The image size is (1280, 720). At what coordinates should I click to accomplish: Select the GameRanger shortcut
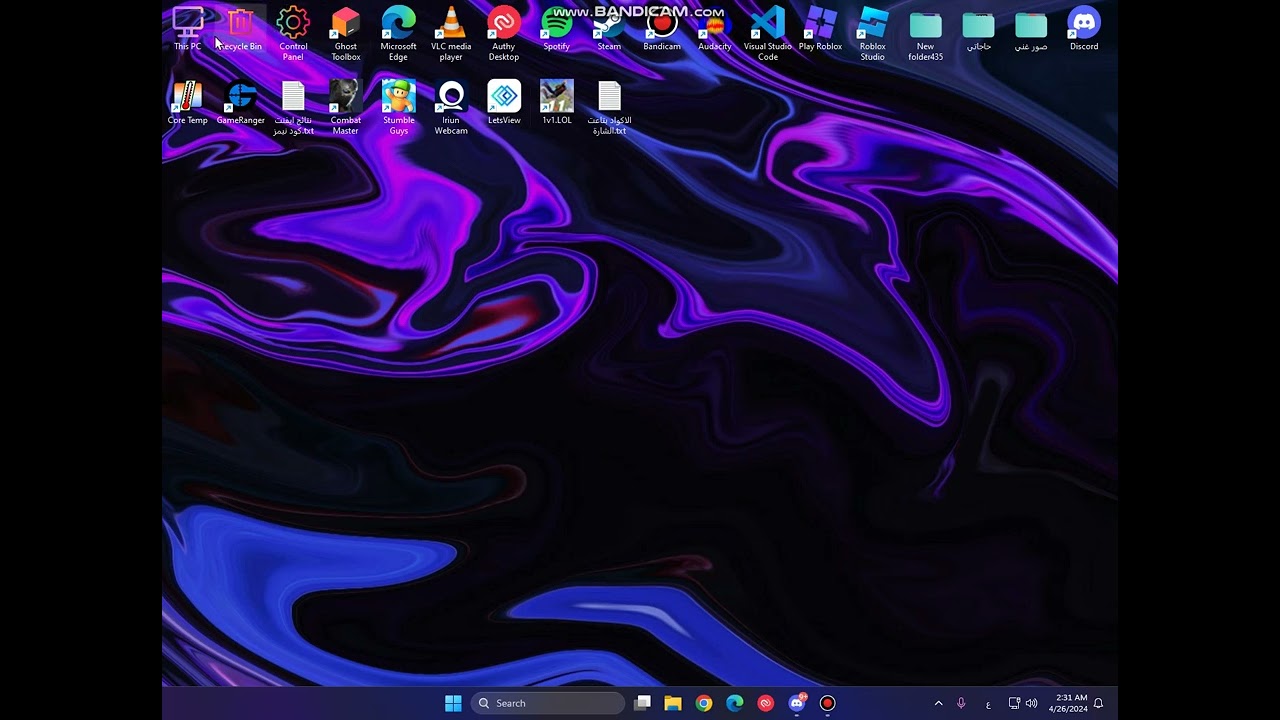pyautogui.click(x=241, y=103)
